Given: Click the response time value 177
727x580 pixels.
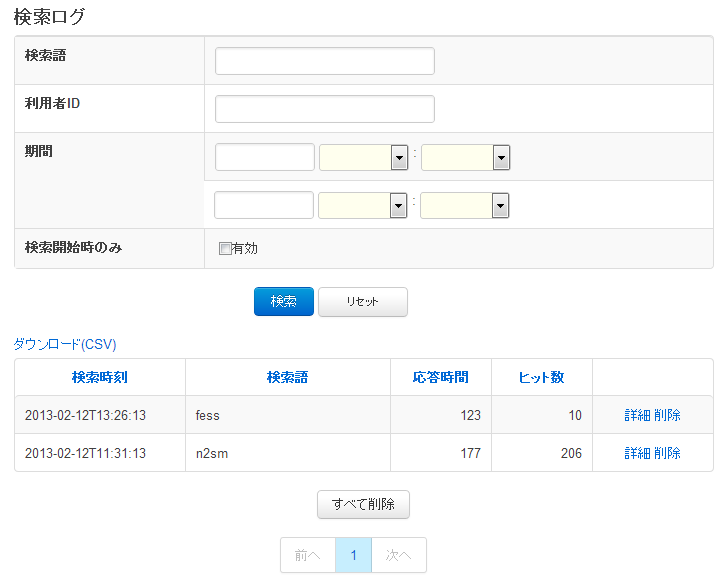Looking at the screenshot, I should tap(471, 453).
